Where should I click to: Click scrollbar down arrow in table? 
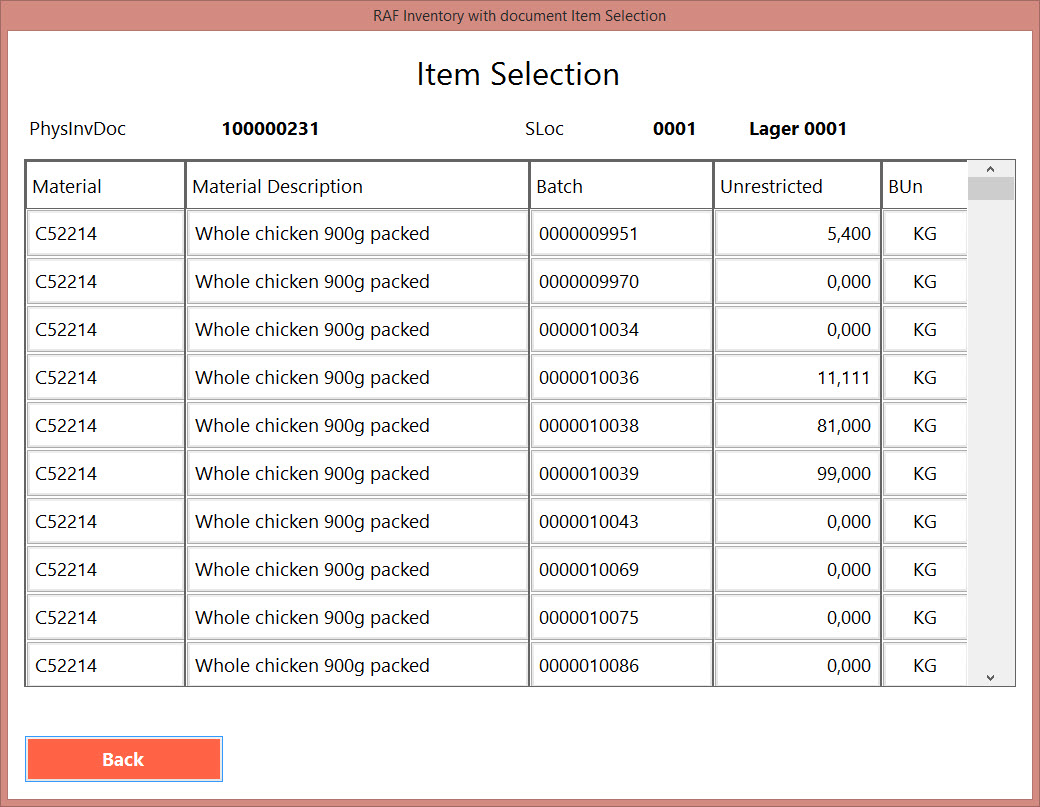point(990,677)
